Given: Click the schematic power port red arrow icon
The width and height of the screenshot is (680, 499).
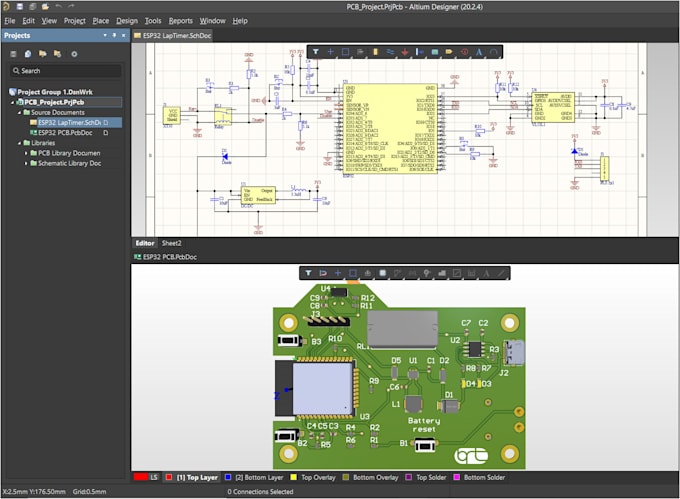Looking at the screenshot, I should click(x=405, y=52).
